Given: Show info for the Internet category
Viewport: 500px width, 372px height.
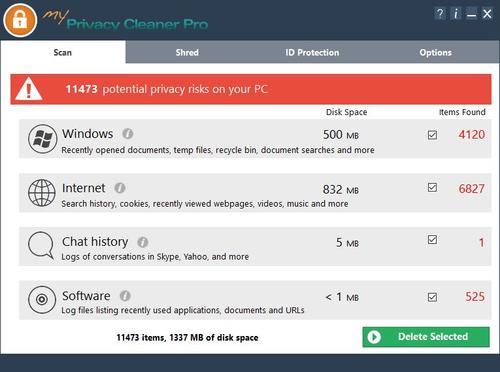Looking at the screenshot, I should [x=120, y=188].
